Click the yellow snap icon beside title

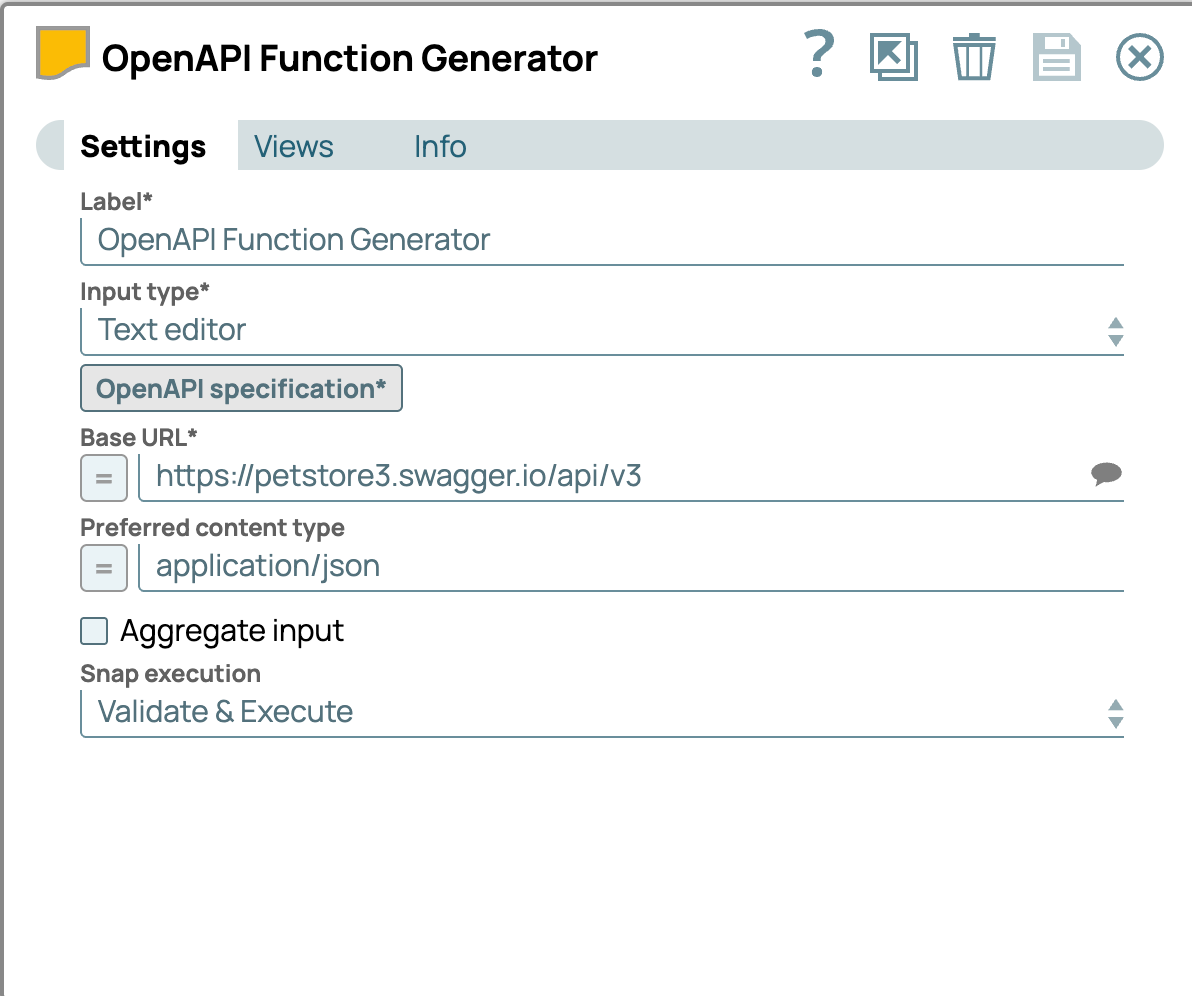[63, 54]
